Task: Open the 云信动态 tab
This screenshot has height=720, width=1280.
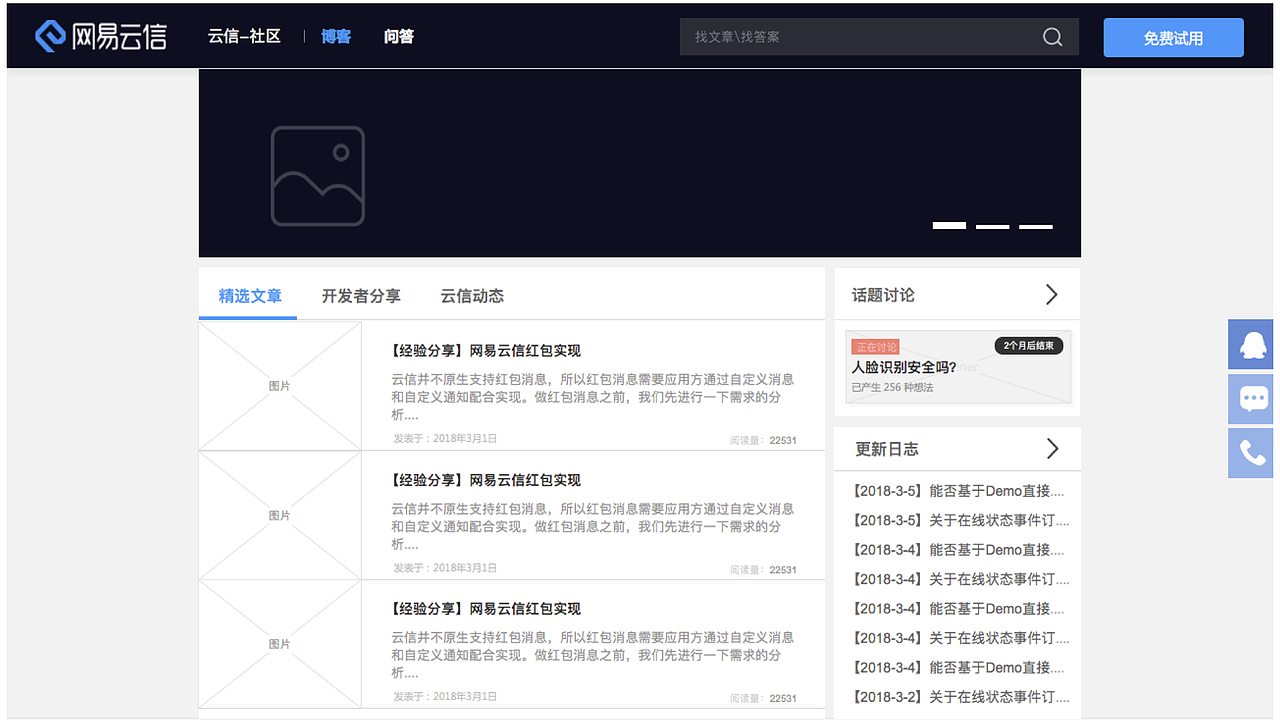Action: click(x=472, y=296)
